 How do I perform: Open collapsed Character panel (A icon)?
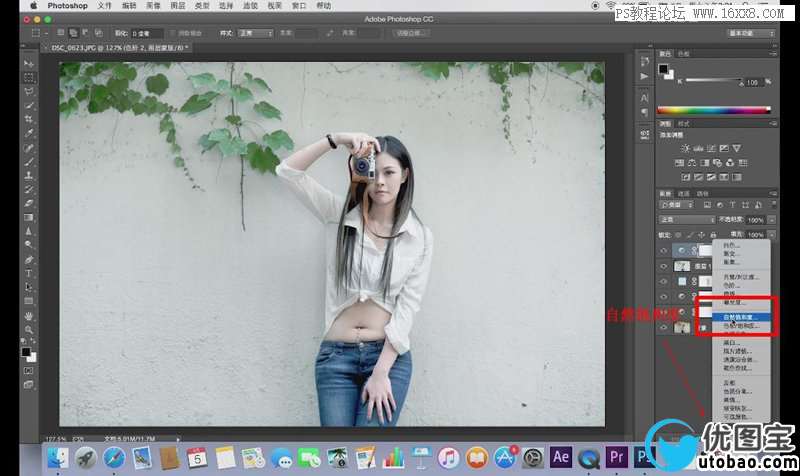click(x=644, y=98)
